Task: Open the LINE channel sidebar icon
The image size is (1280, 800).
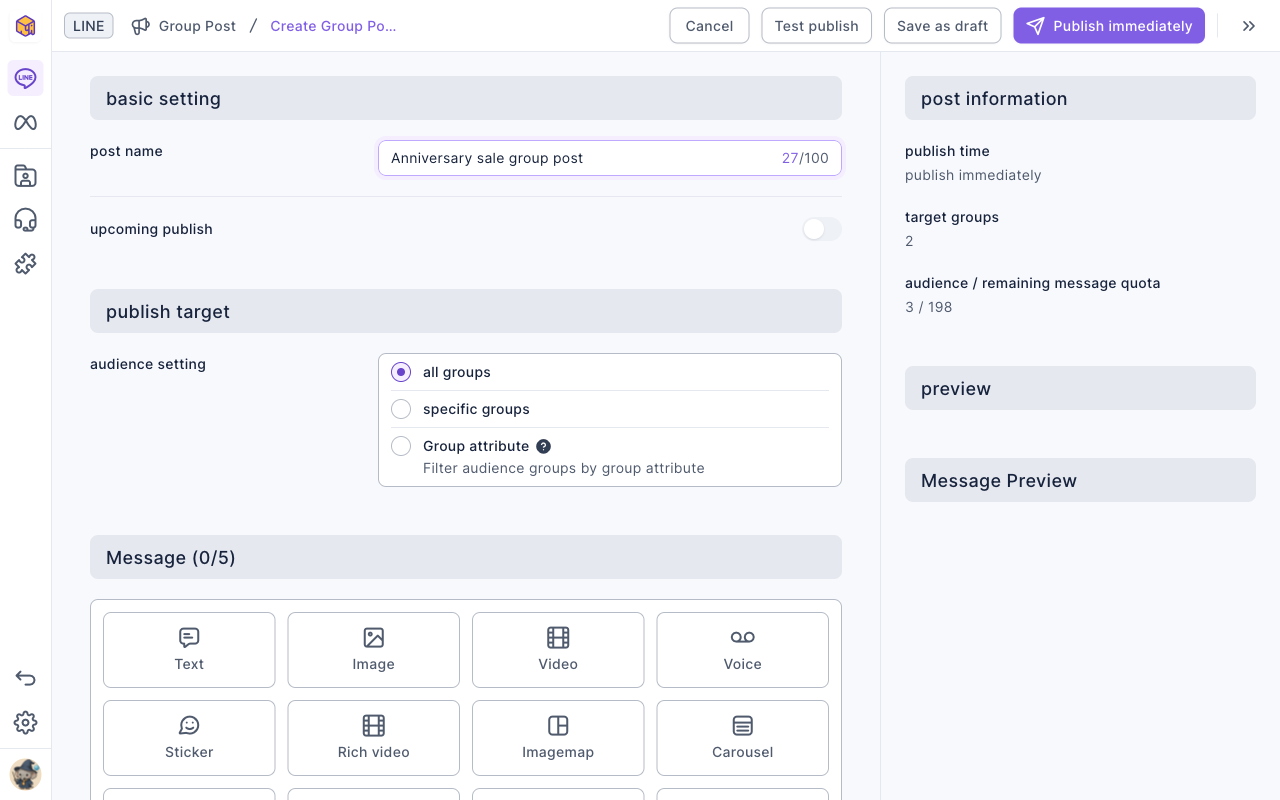Action: coord(26,78)
